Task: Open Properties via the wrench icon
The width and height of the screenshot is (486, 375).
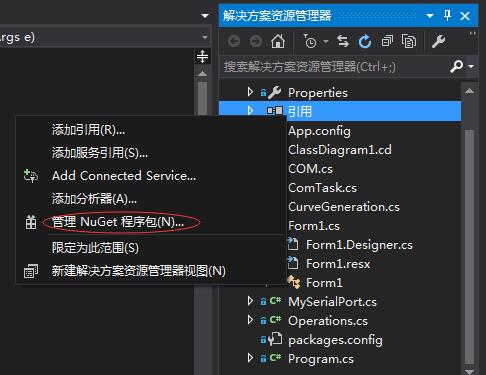Action: pyautogui.click(x=438, y=42)
